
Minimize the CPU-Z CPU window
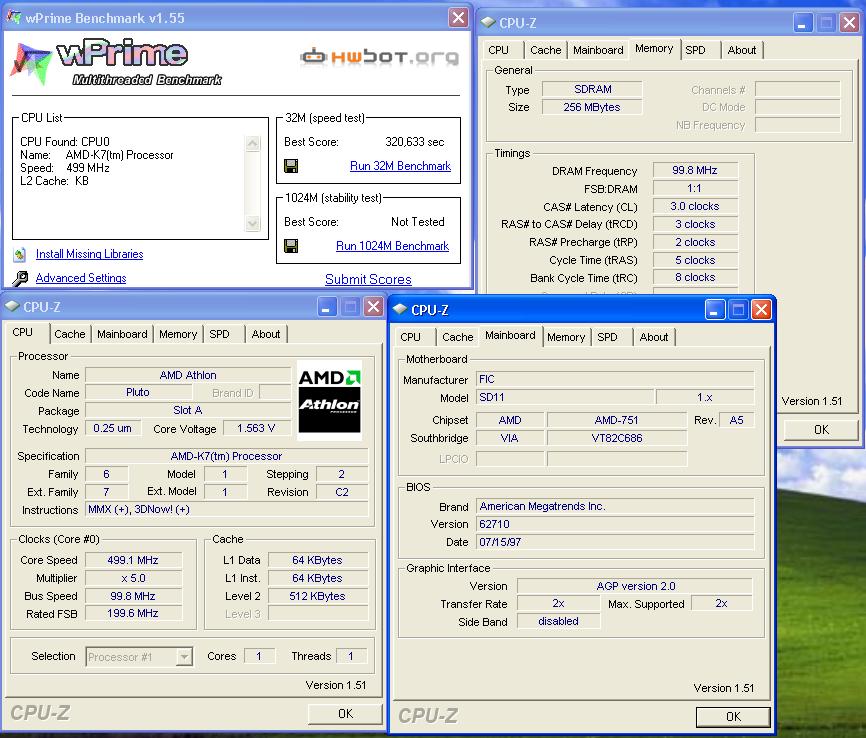point(326,307)
